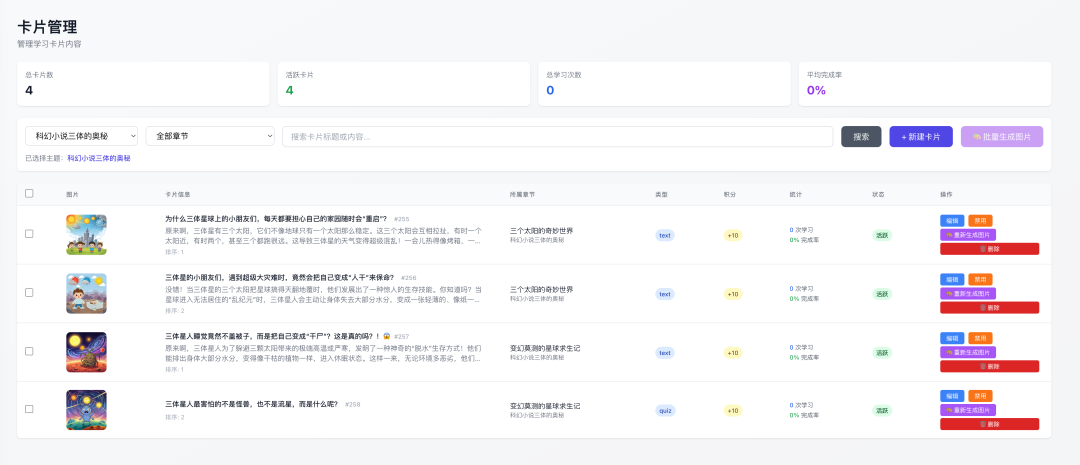Expand the 全部章节 chapter dropdown
Viewport: 1080px width, 465px height.
click(210, 136)
